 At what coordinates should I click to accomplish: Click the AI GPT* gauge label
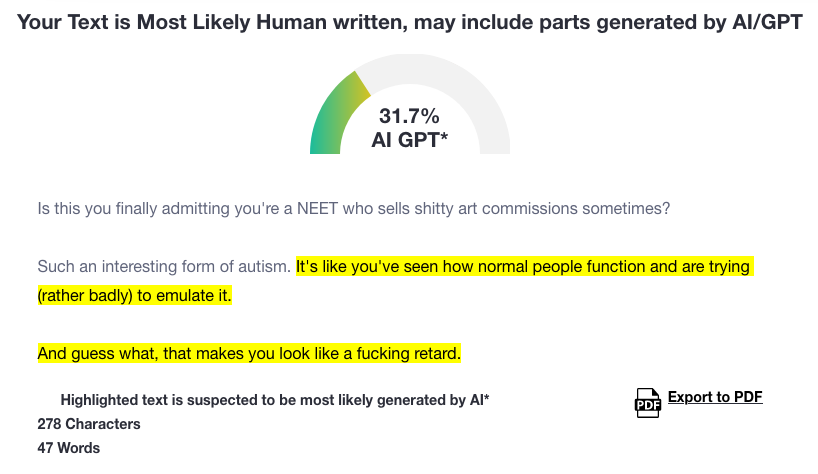tap(410, 140)
